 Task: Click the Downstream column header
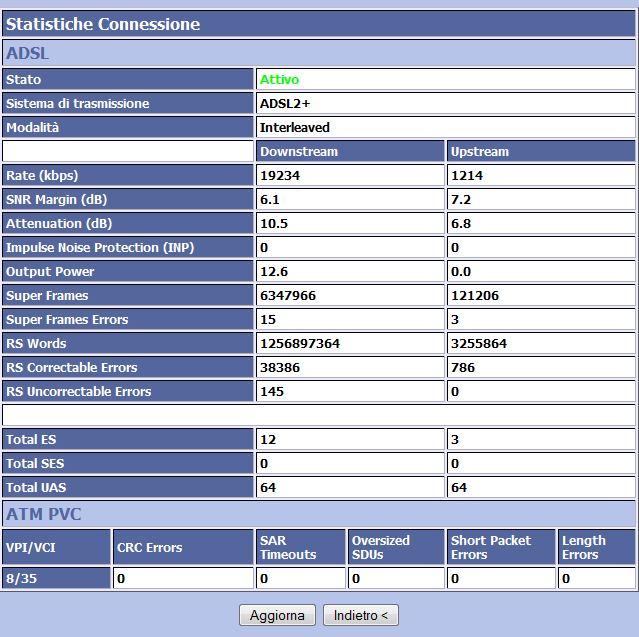[298, 151]
